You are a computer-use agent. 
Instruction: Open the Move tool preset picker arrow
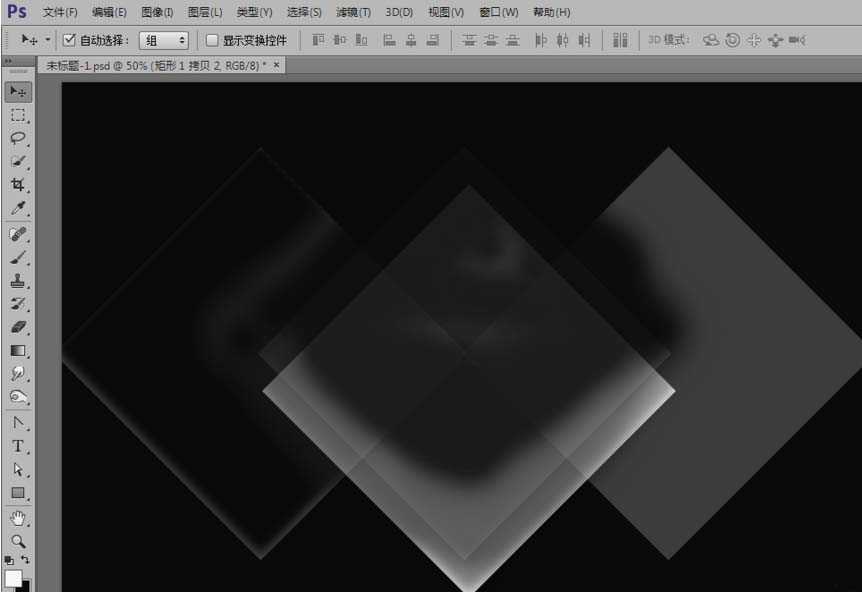tap(48, 40)
